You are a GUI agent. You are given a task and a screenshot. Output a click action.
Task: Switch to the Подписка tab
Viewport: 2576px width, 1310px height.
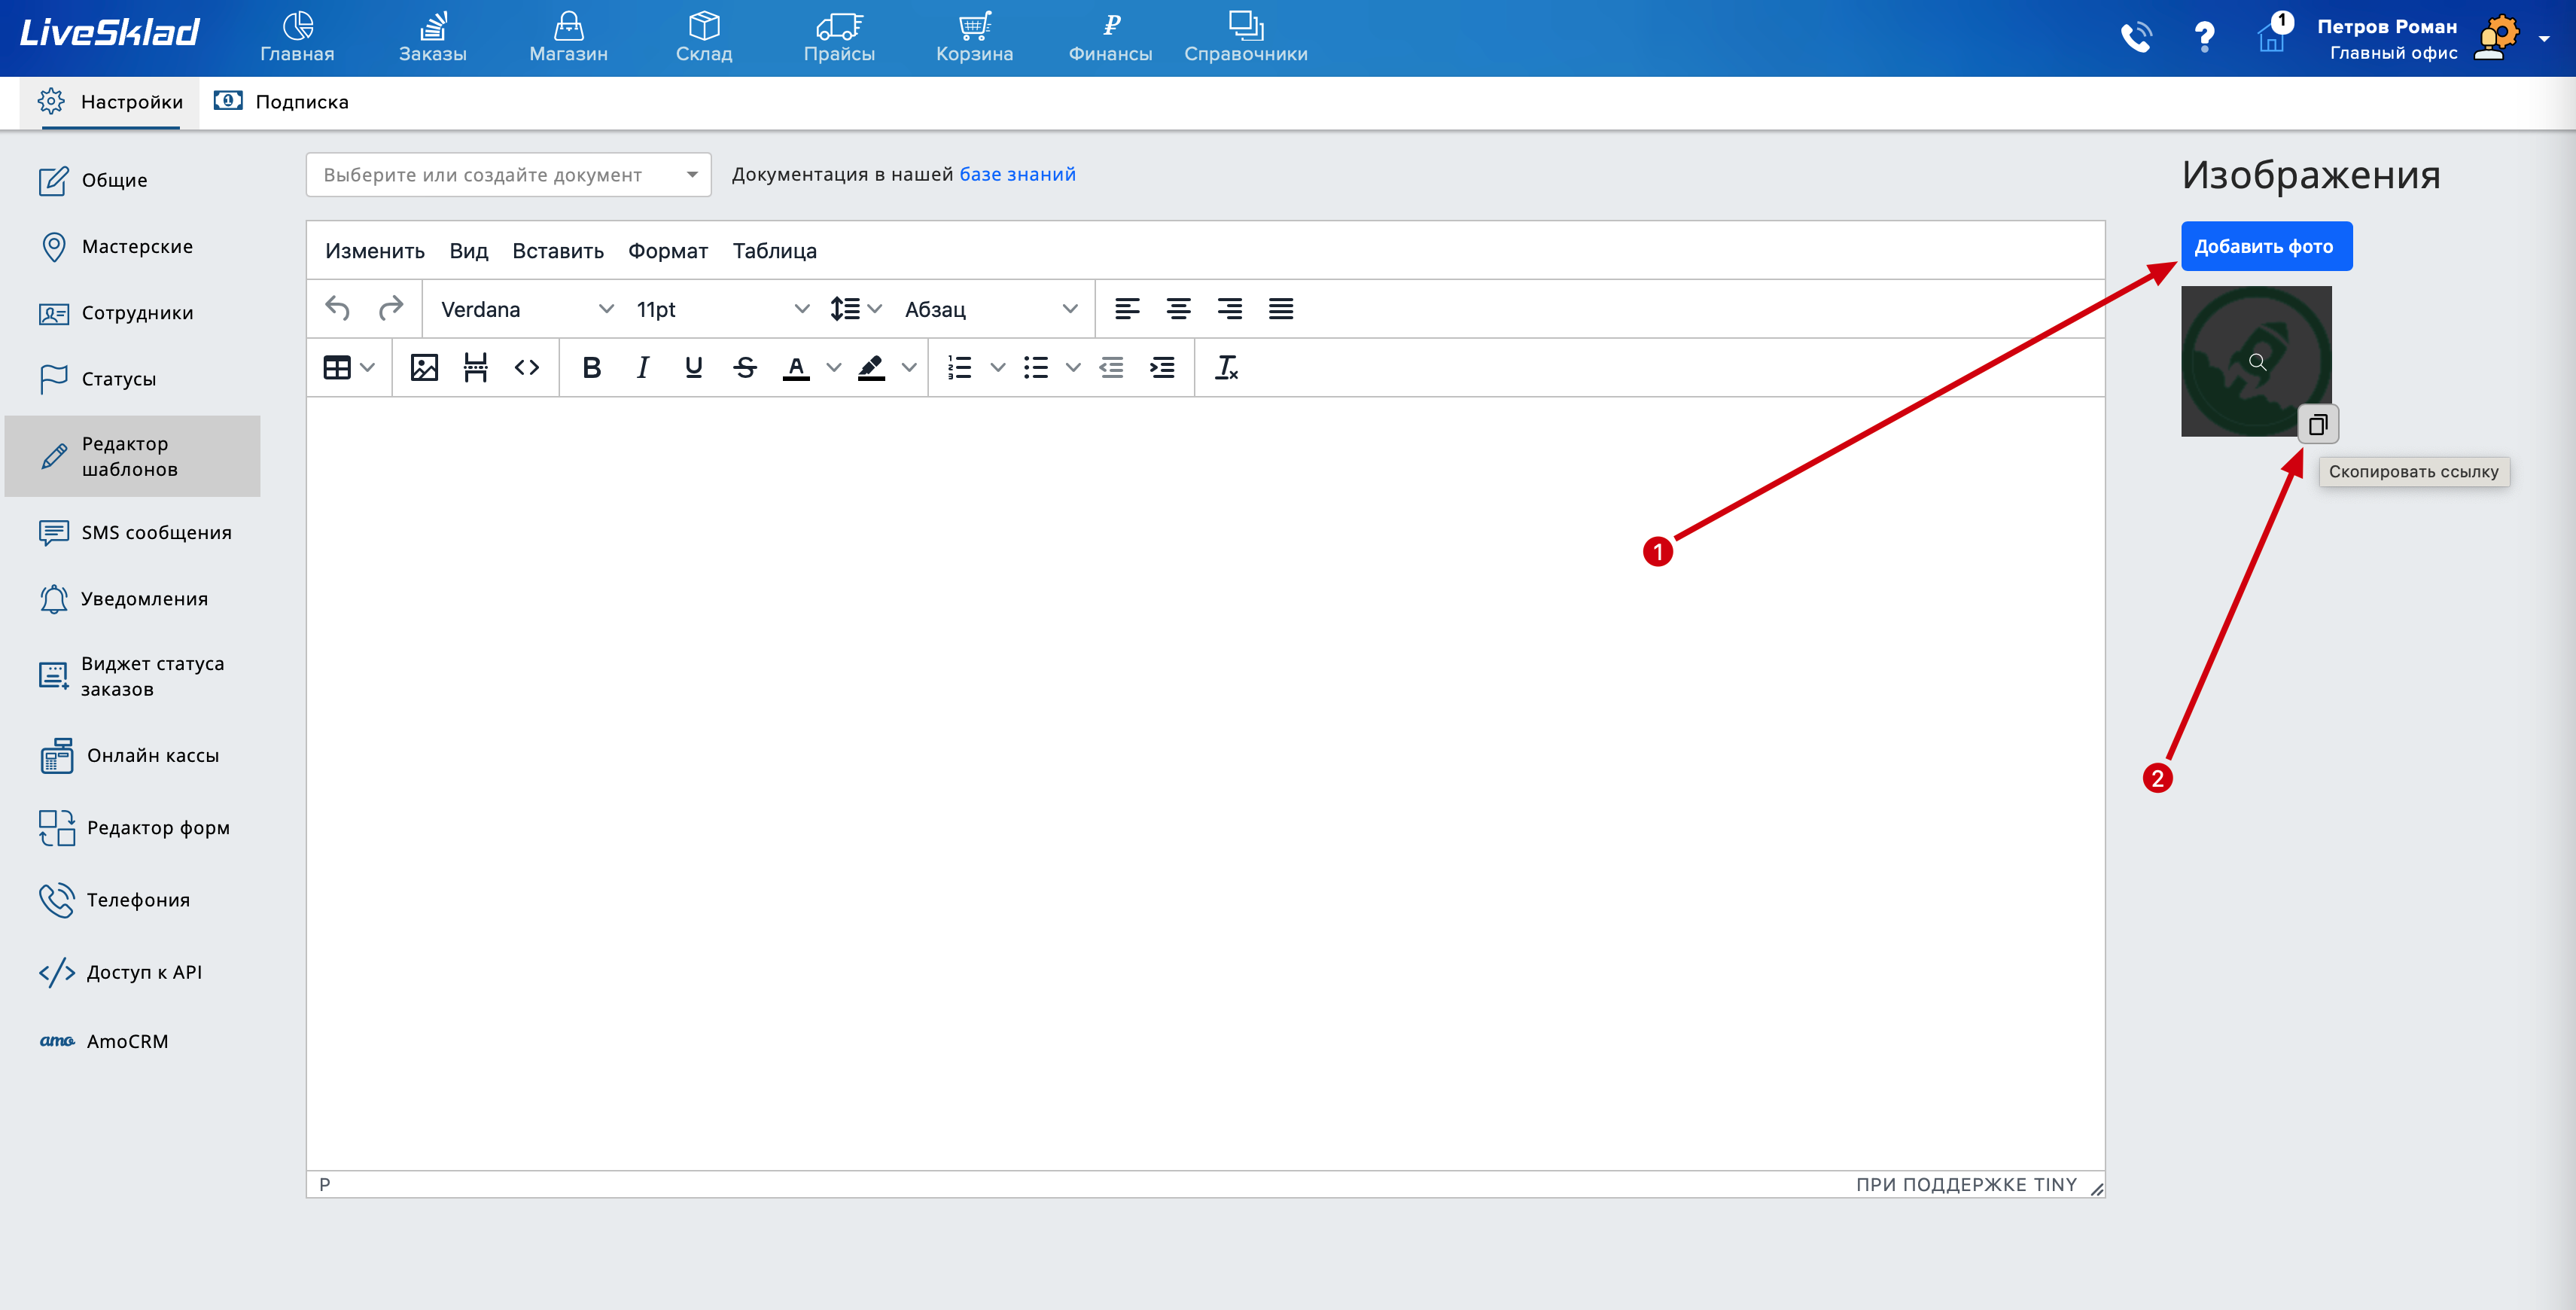[282, 102]
